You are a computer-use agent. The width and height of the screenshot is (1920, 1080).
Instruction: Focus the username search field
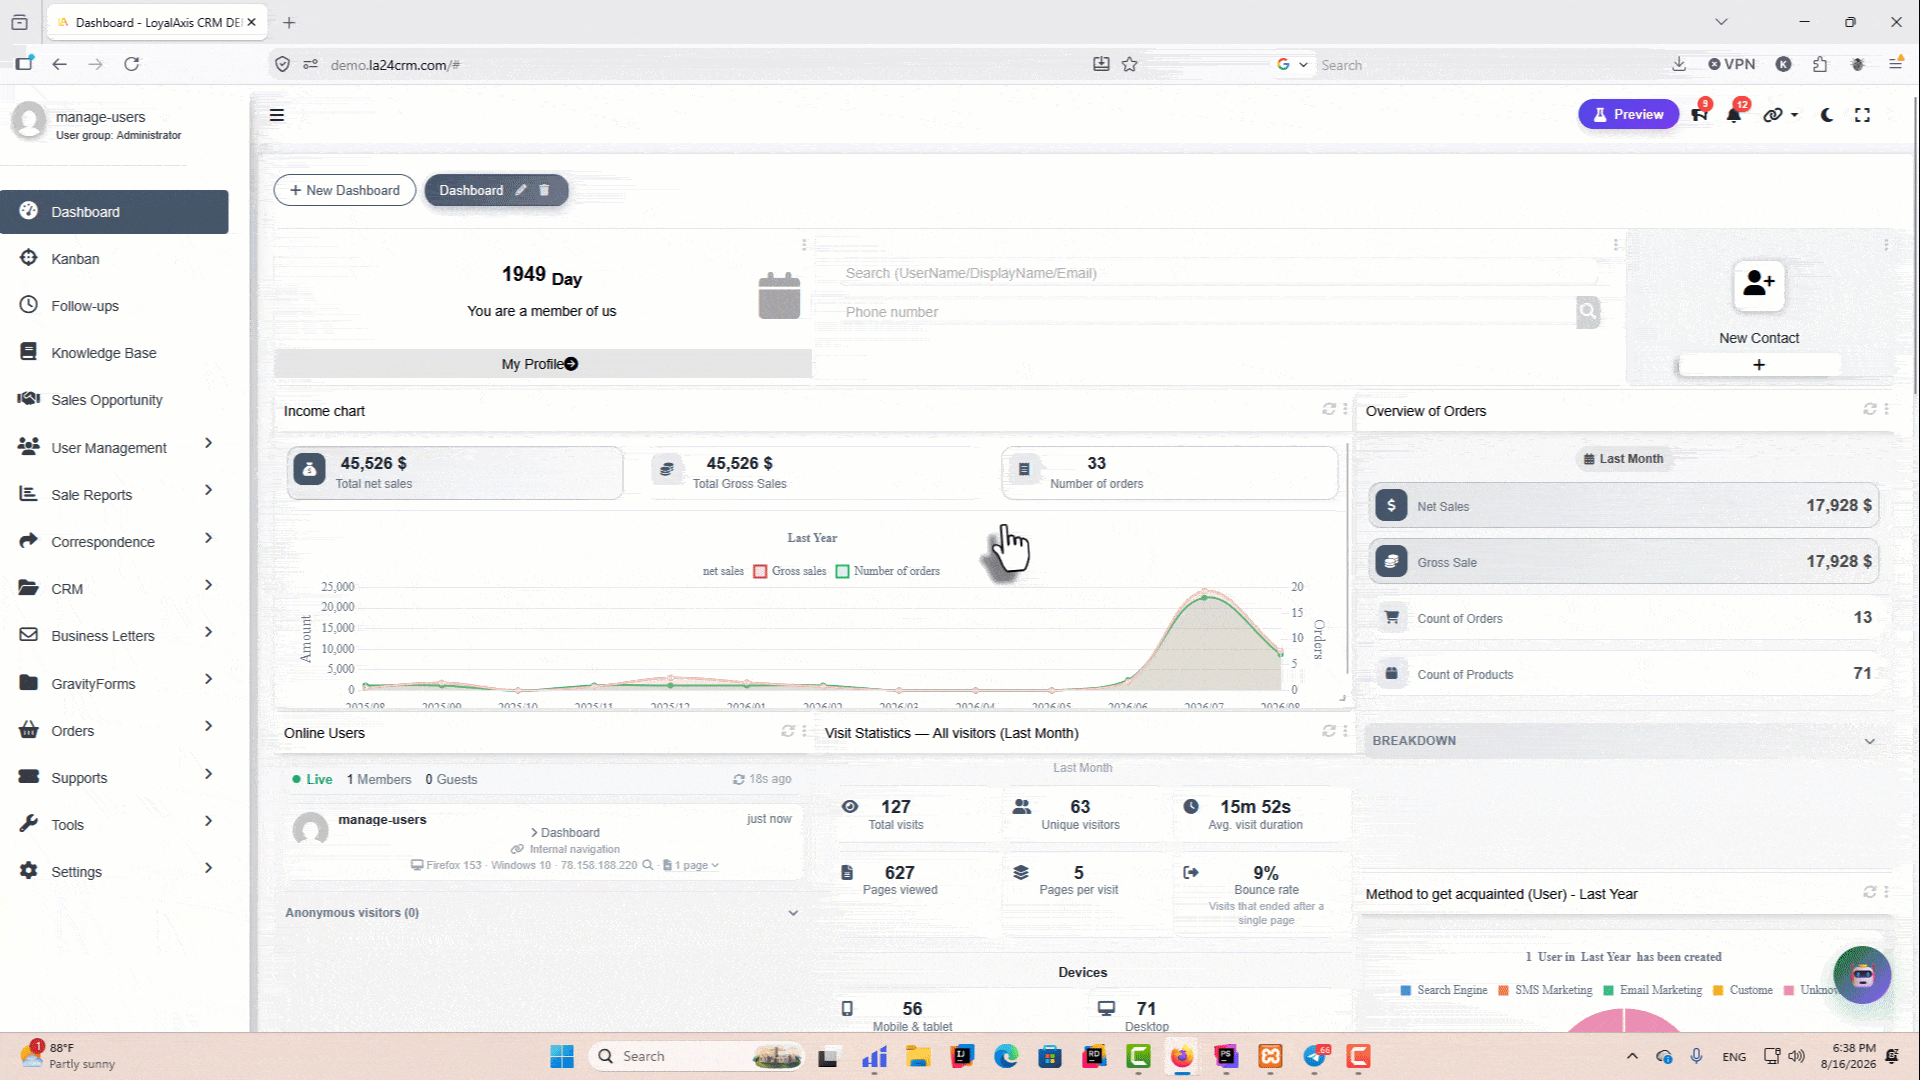click(1220, 273)
